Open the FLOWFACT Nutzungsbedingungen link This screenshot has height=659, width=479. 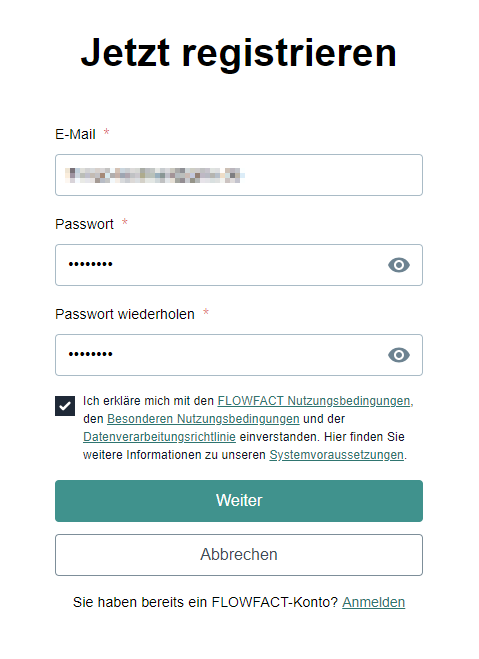click(314, 401)
